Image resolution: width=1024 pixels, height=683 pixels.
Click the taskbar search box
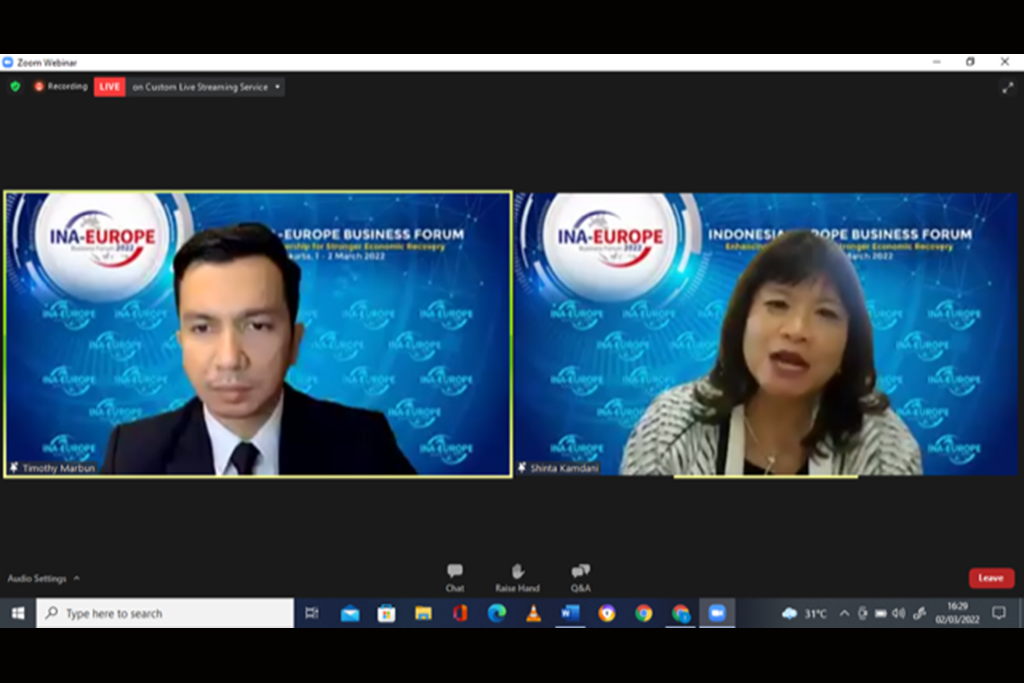[165, 613]
